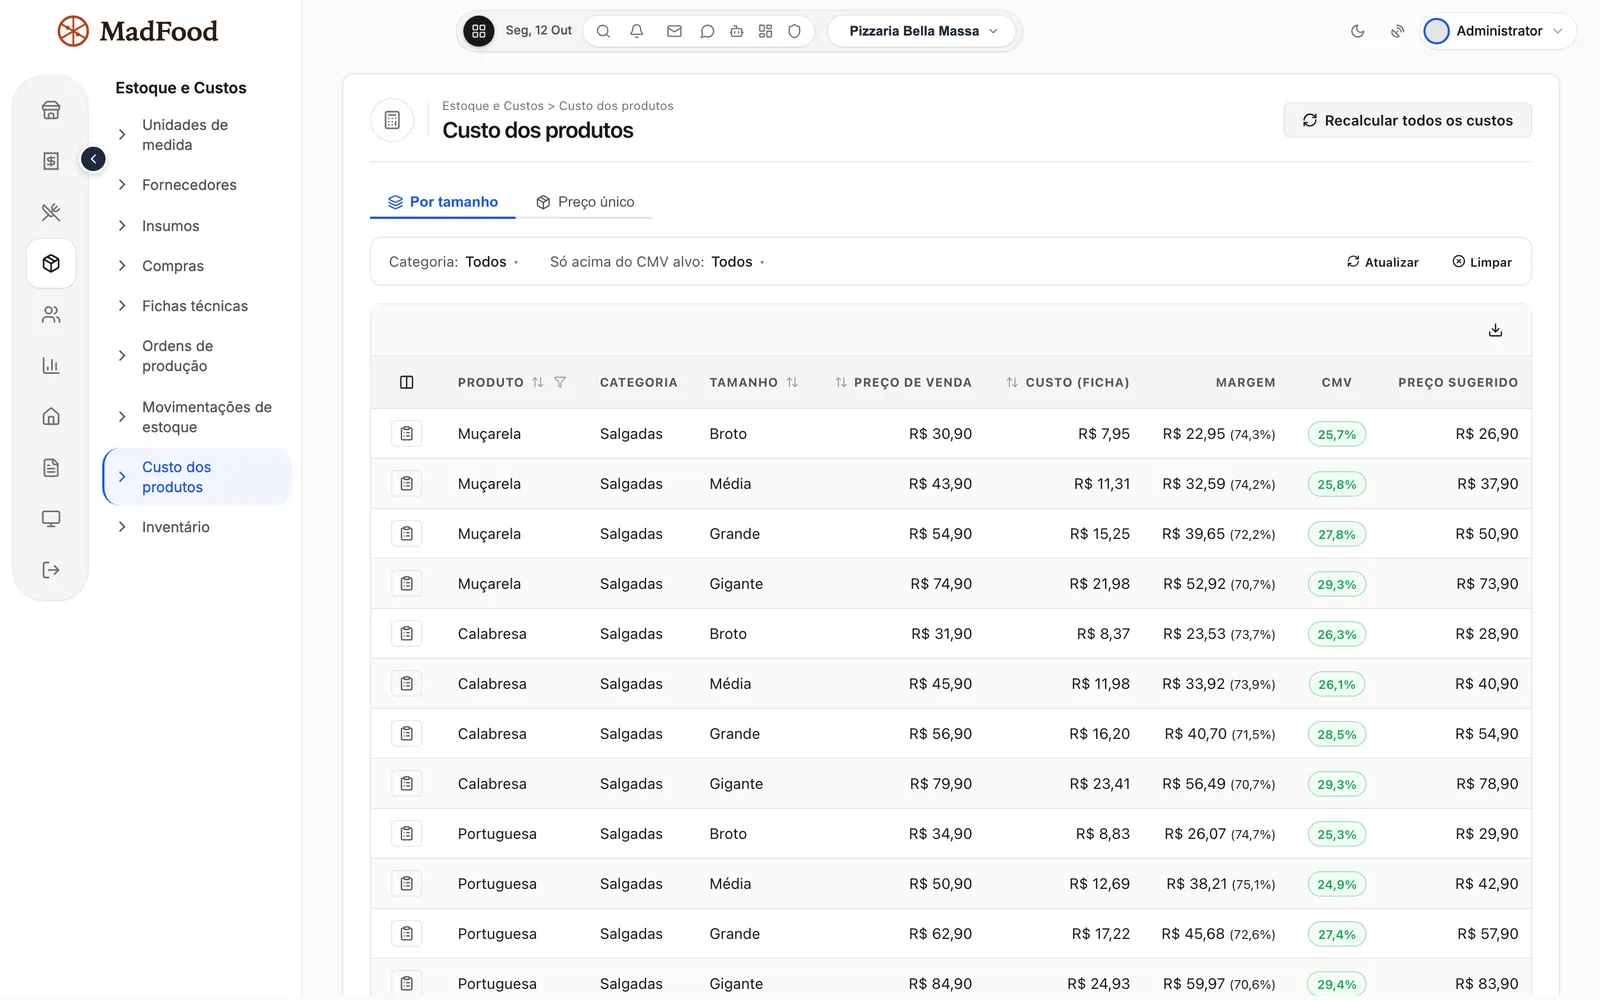Open ficha icon for Calabresa Gigante row

(406, 784)
